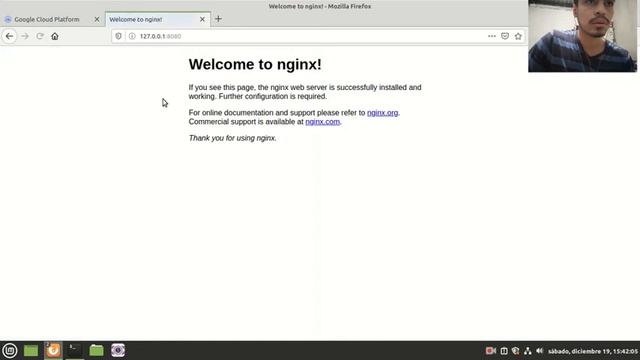The height and width of the screenshot is (360, 640).
Task: Click the red recording tray indicator
Action: point(491,351)
